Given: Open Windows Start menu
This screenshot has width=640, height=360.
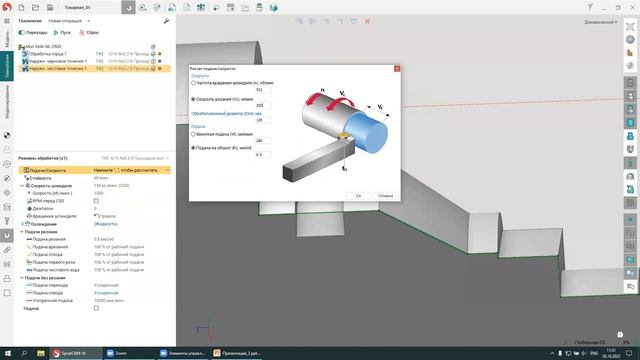Looking at the screenshot, I should click(7, 353).
